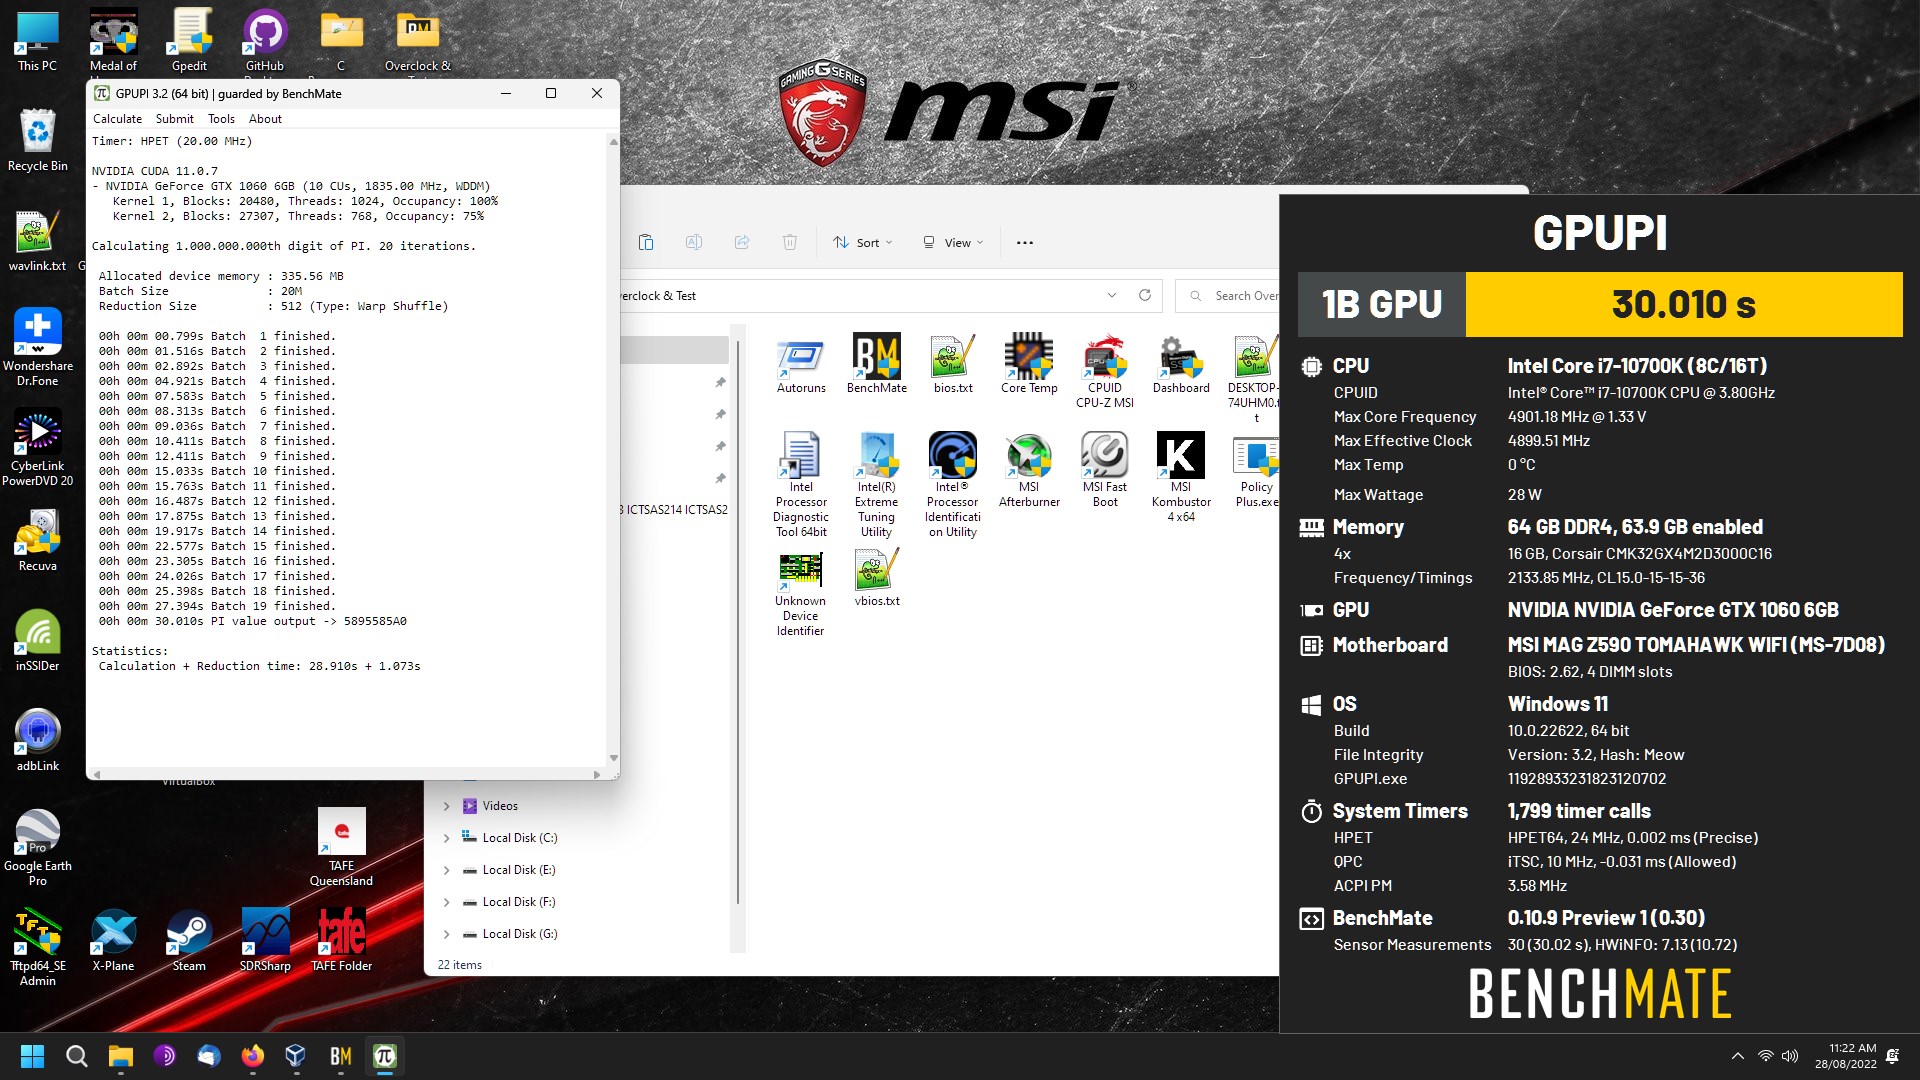
Task: Click the GPUPI vertical scrollbar
Action: point(613,450)
